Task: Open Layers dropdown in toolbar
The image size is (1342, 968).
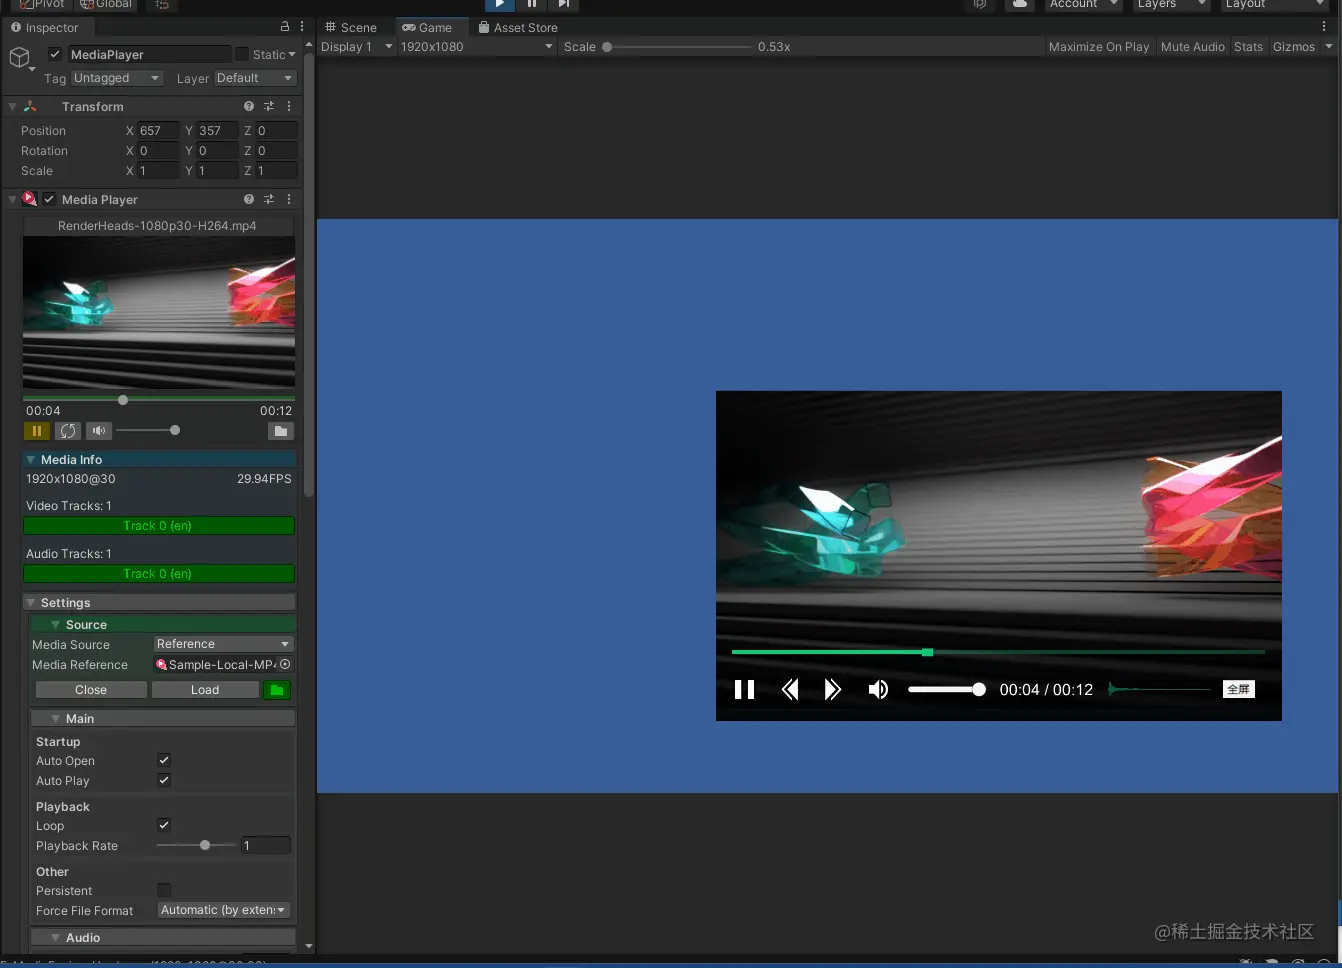Action: point(1172,4)
